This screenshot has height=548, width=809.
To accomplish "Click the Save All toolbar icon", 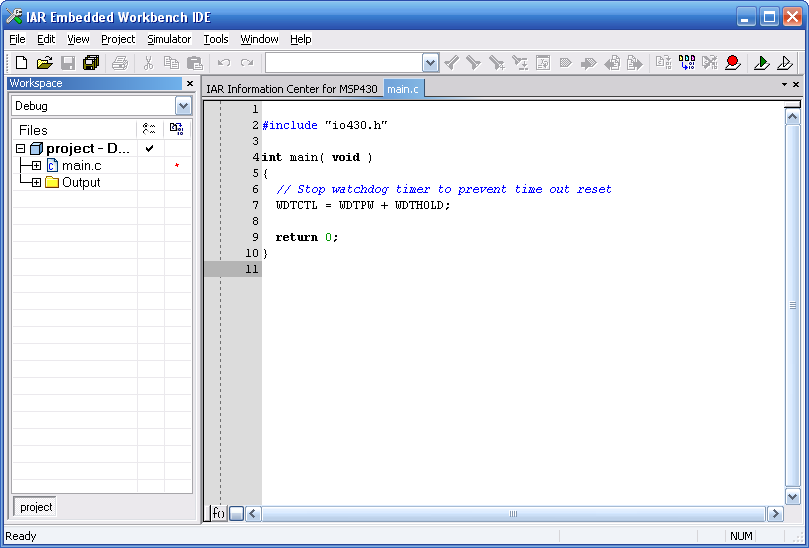I will pos(91,63).
